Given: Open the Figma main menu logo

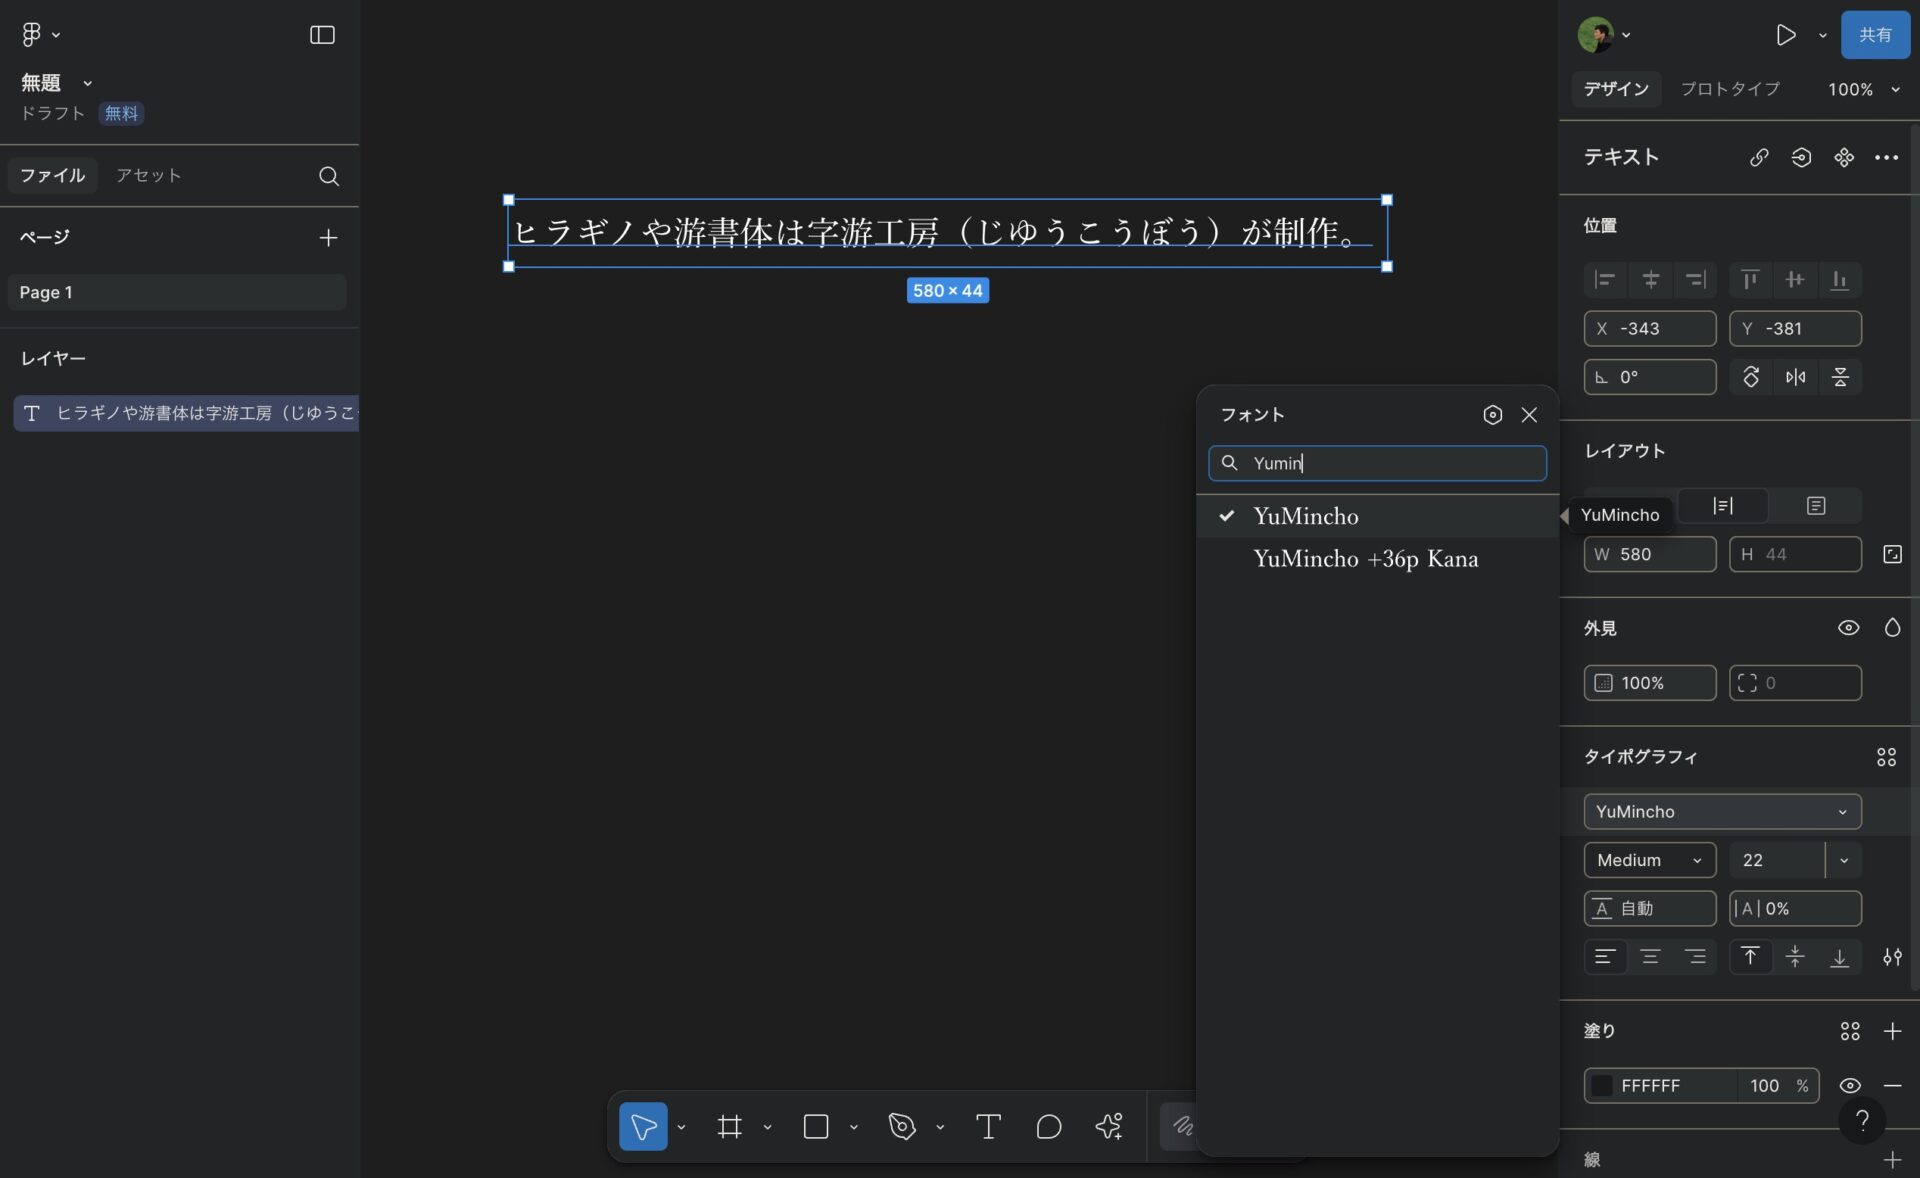Looking at the screenshot, I should pos(32,34).
